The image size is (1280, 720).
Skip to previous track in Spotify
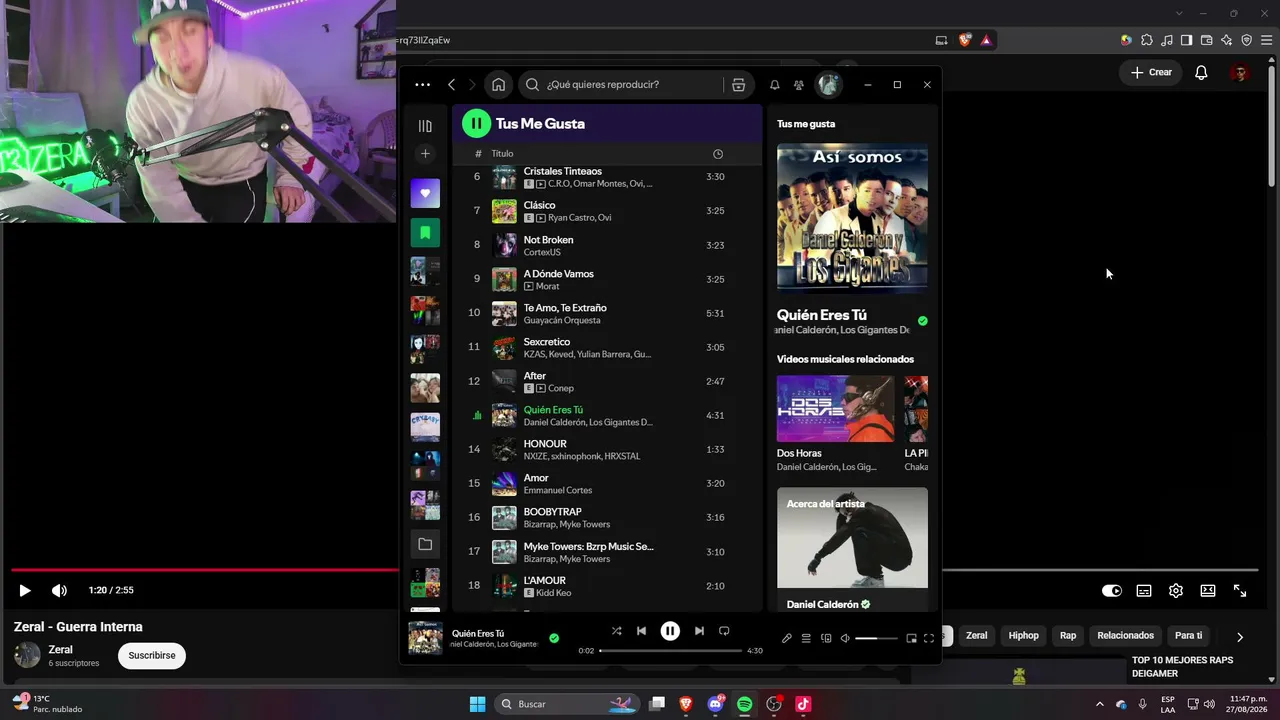(x=642, y=631)
